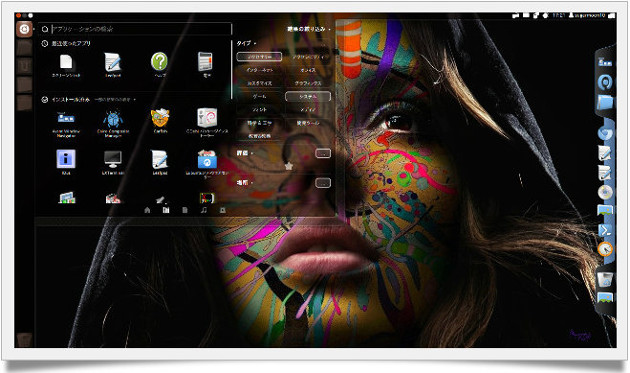This screenshot has width=630, height=373.
Task: Toggle the システム type filter button
Action: pyautogui.click(x=308, y=96)
